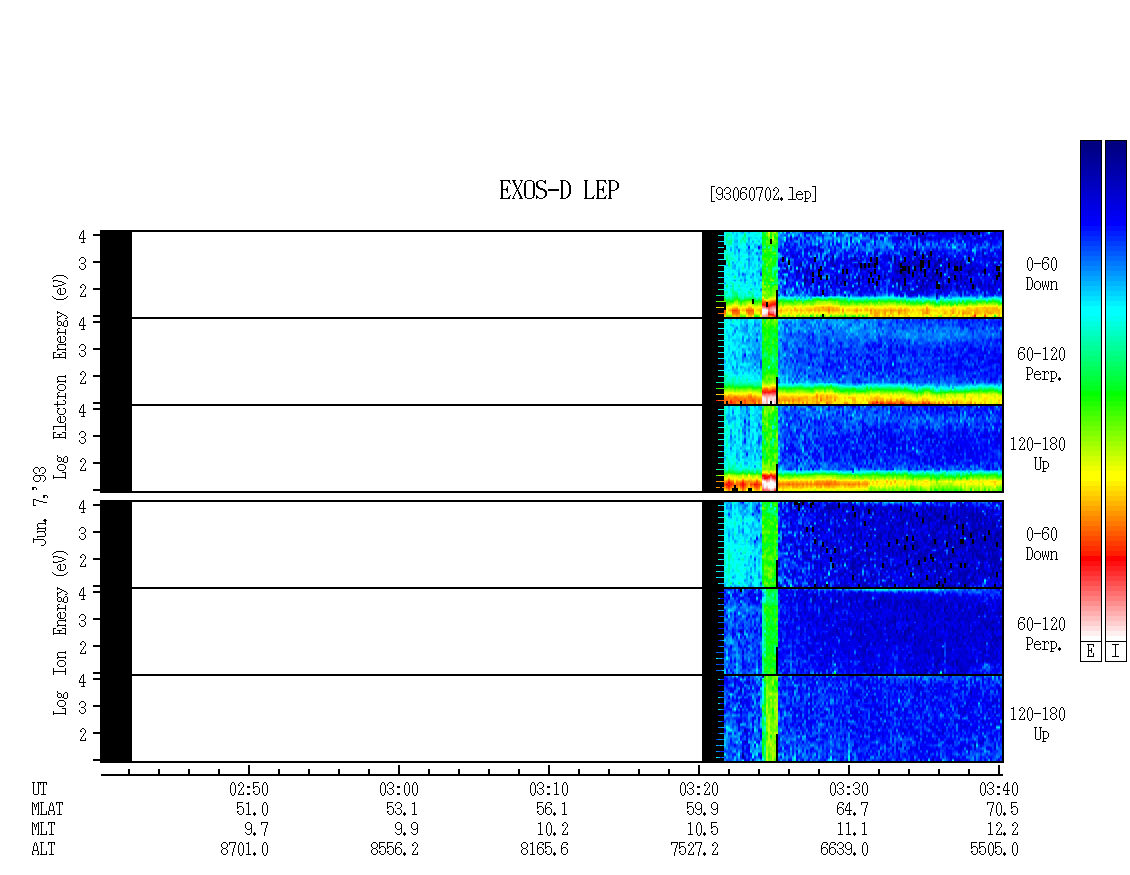
Task: Click the MLAT value 51.0
Action: click(252, 809)
